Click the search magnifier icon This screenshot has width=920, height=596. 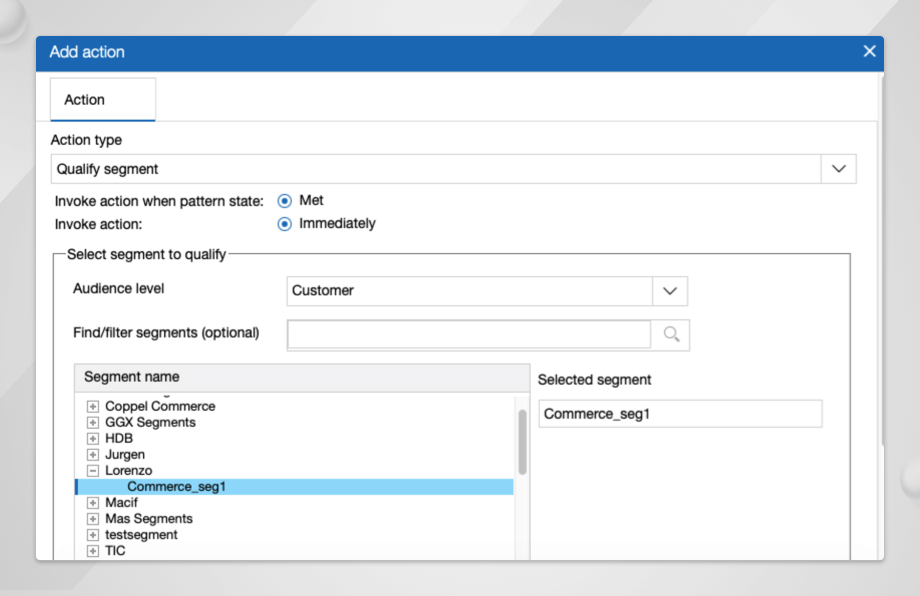point(671,335)
